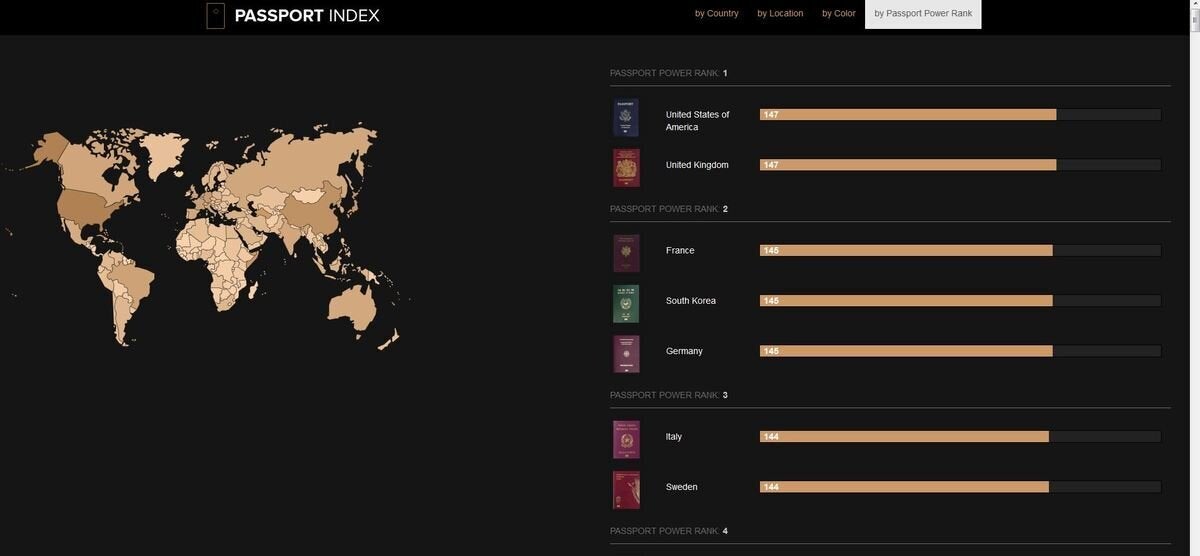1200x556 pixels.
Task: Open the Sweden passport cover
Action: pyautogui.click(x=626, y=490)
